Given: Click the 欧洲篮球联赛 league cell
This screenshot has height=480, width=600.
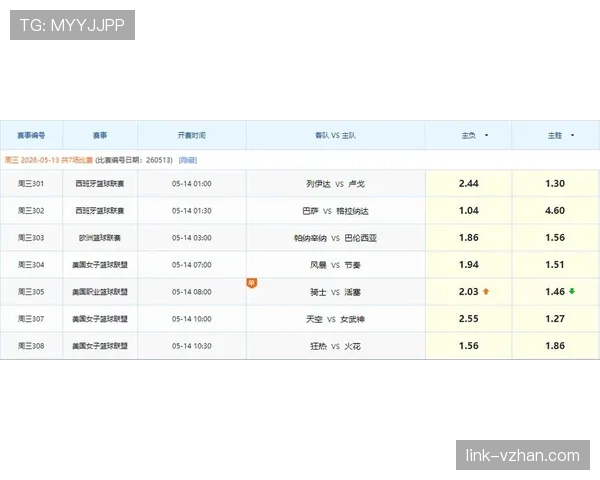Looking at the screenshot, I should point(100,238).
